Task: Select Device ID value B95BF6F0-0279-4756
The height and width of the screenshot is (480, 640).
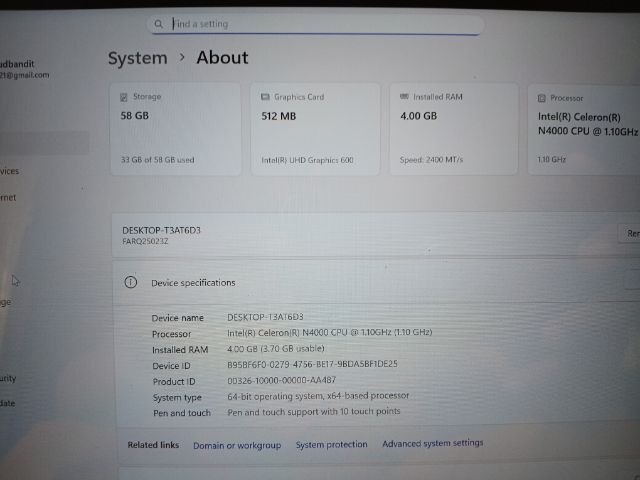Action: click(x=312, y=364)
